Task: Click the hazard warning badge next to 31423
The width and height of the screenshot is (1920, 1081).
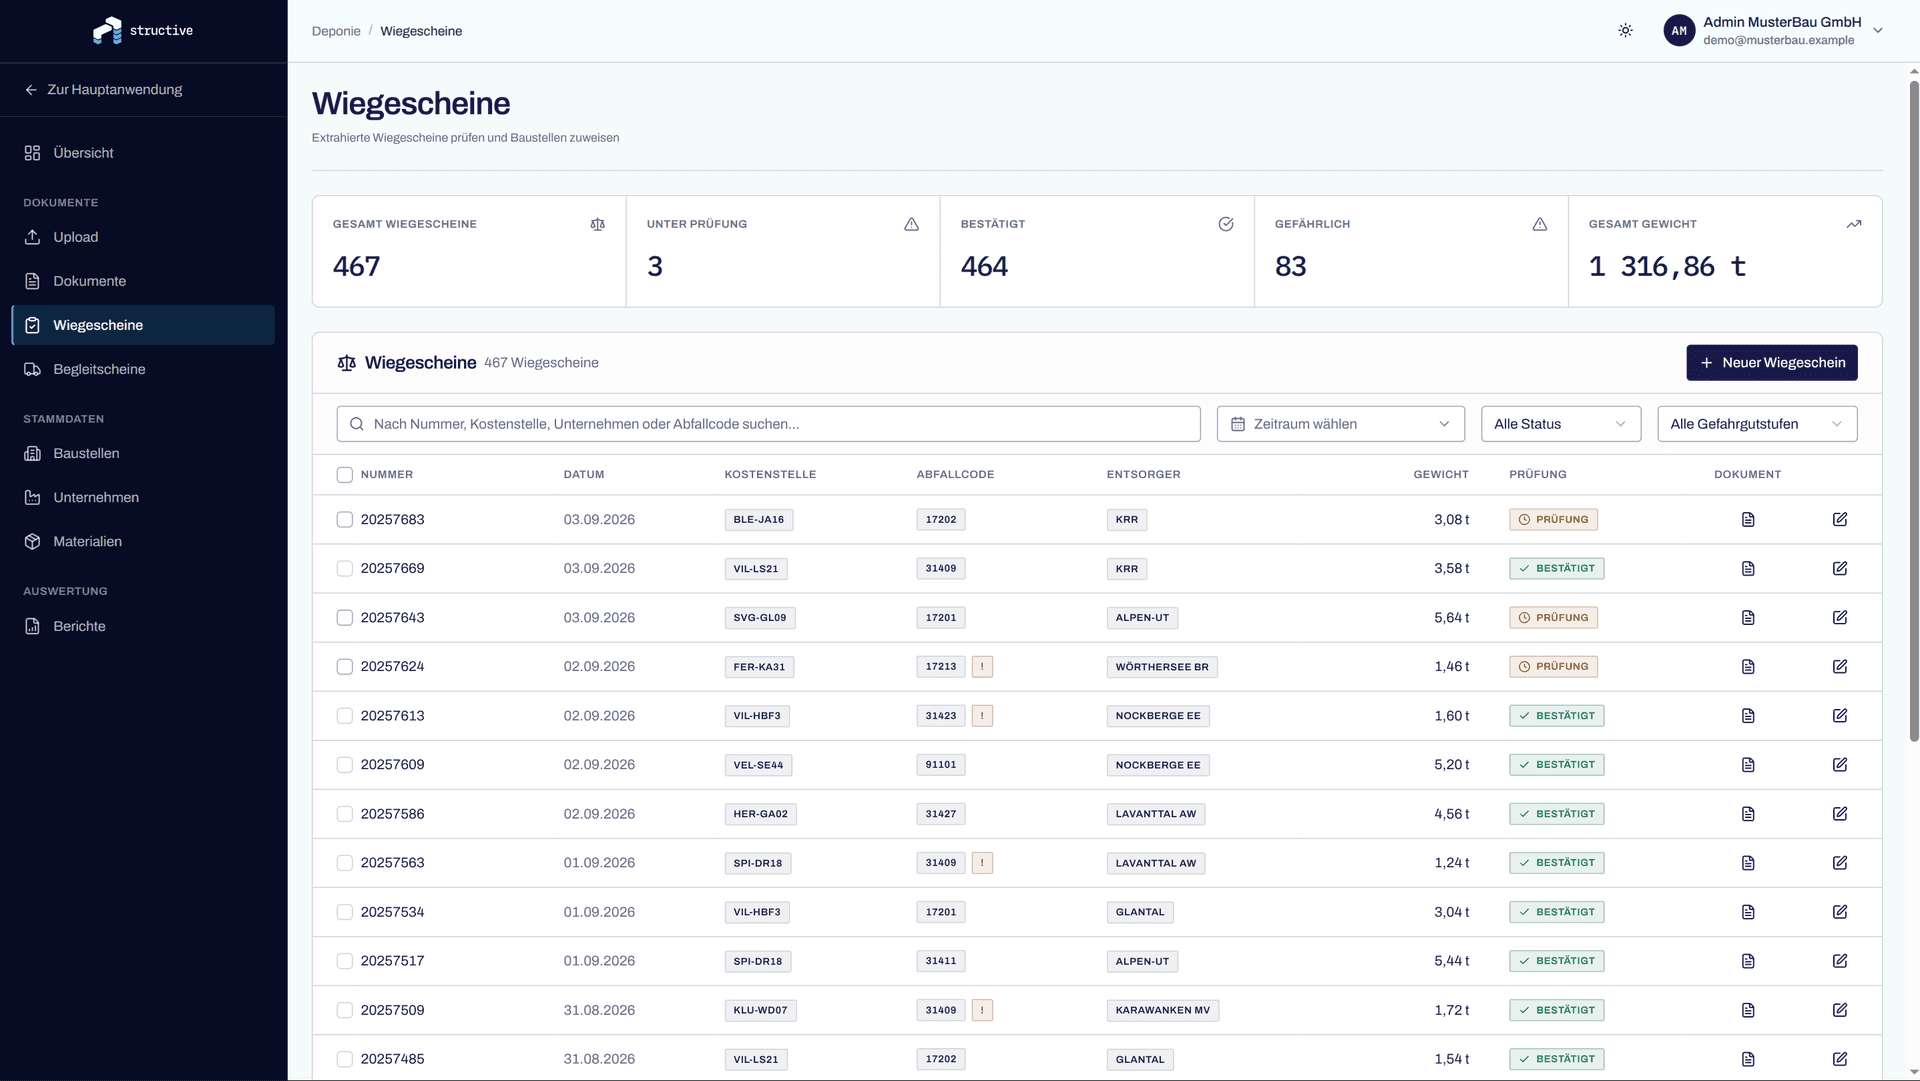Action: point(982,716)
